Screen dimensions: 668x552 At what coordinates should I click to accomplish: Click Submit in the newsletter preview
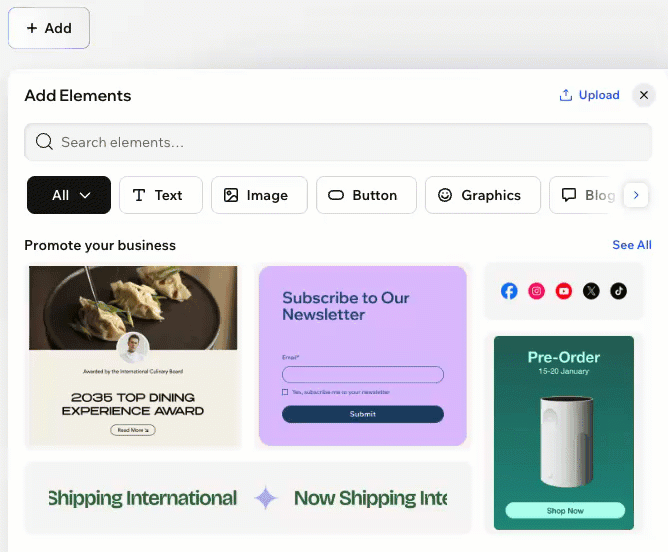click(x=363, y=414)
